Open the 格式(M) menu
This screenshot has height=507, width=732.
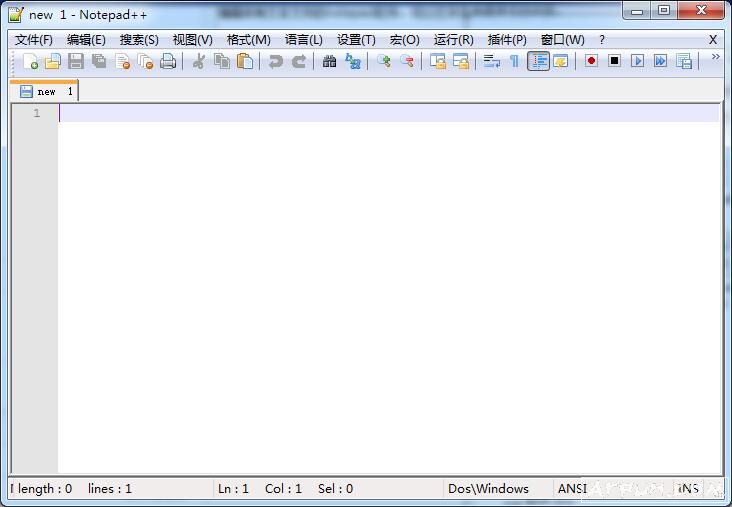[x=248, y=40]
